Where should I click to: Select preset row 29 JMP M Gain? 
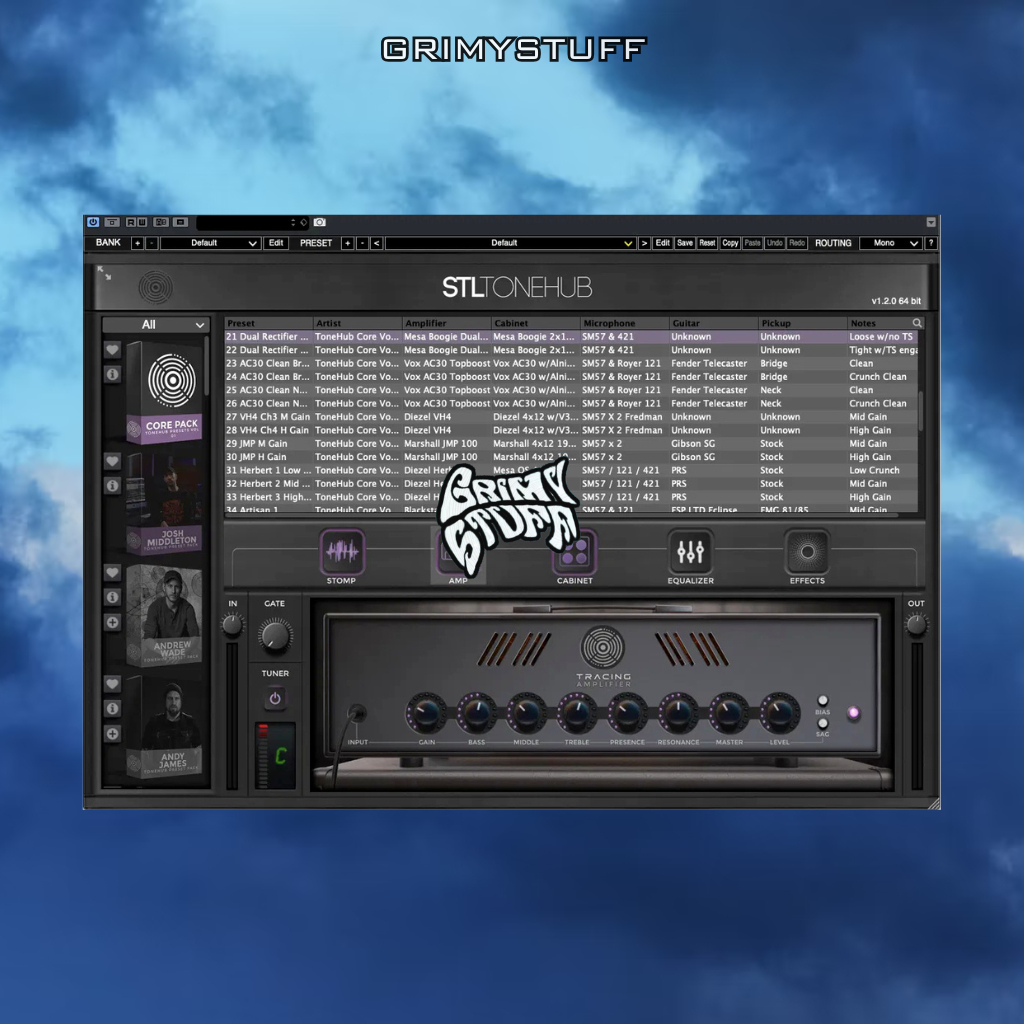click(571, 443)
